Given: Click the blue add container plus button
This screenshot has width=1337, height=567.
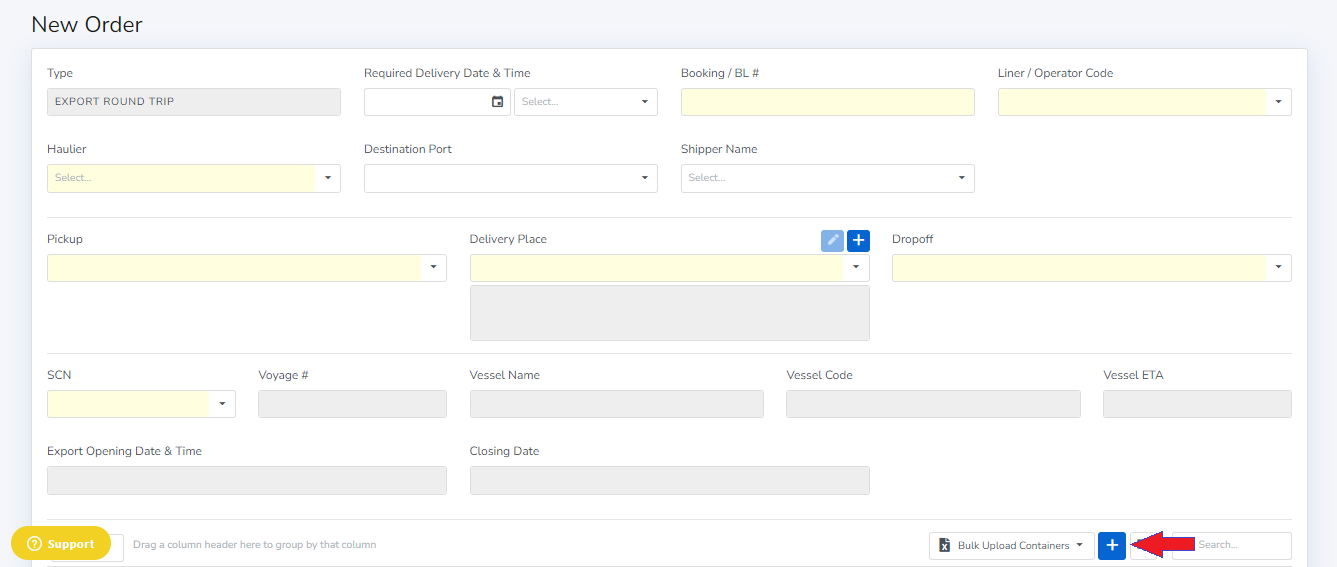Looking at the screenshot, I should click(1111, 545).
